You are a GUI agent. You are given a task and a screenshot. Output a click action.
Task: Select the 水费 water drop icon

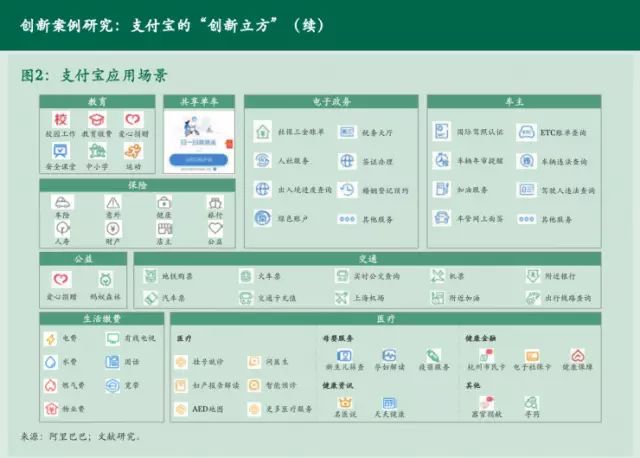coord(51,362)
